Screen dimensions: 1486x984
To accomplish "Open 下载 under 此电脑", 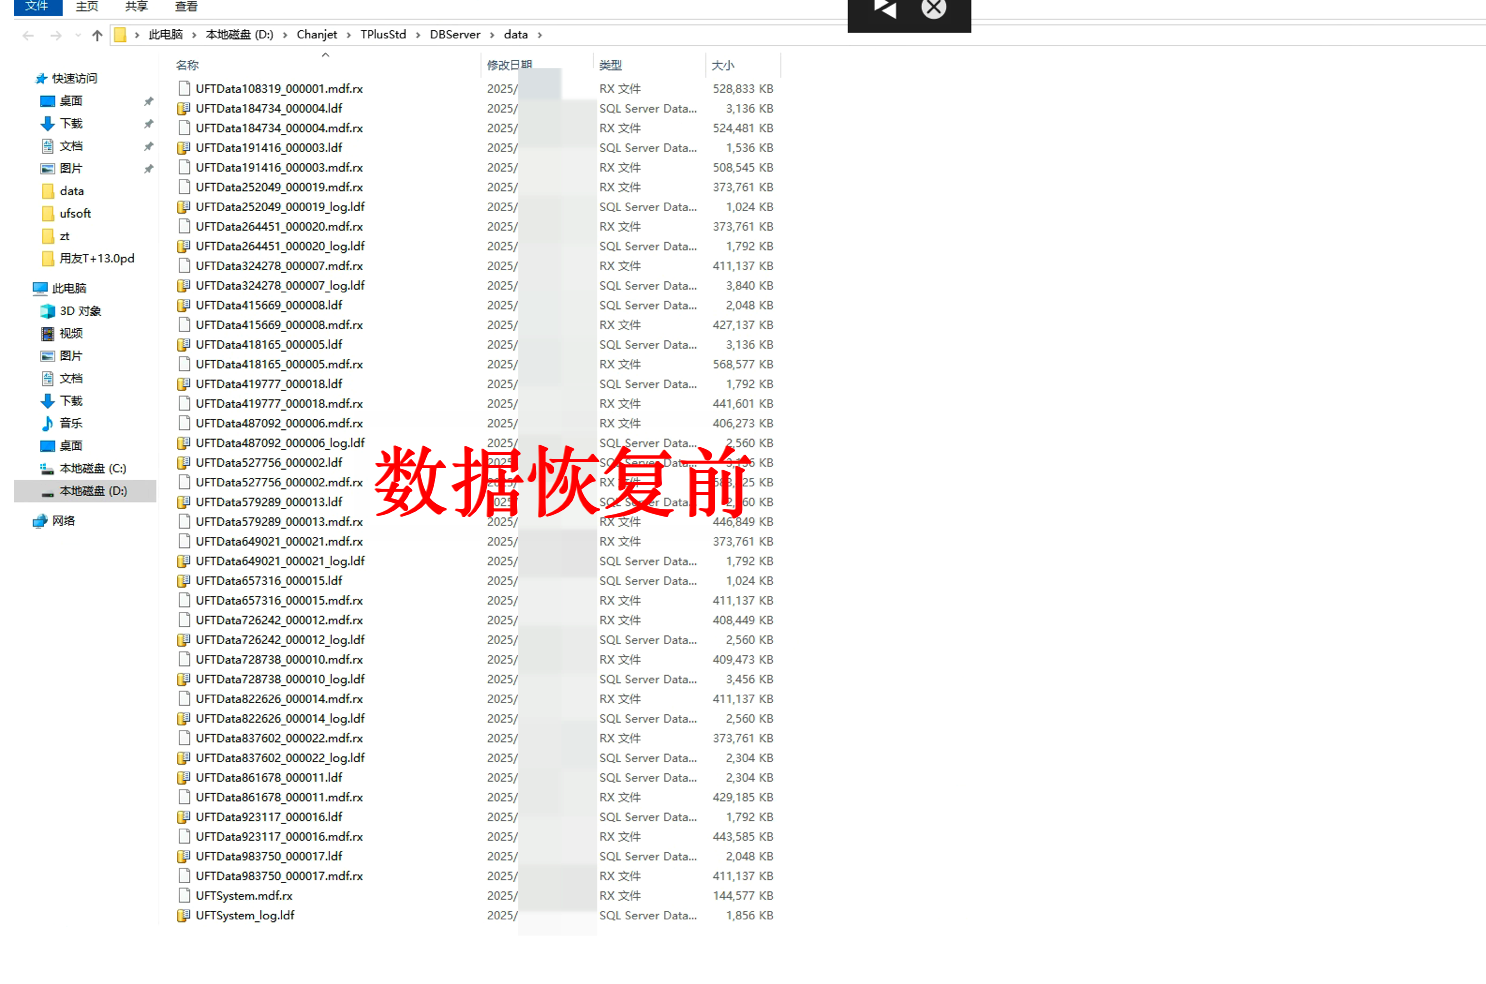I will click(x=71, y=401).
